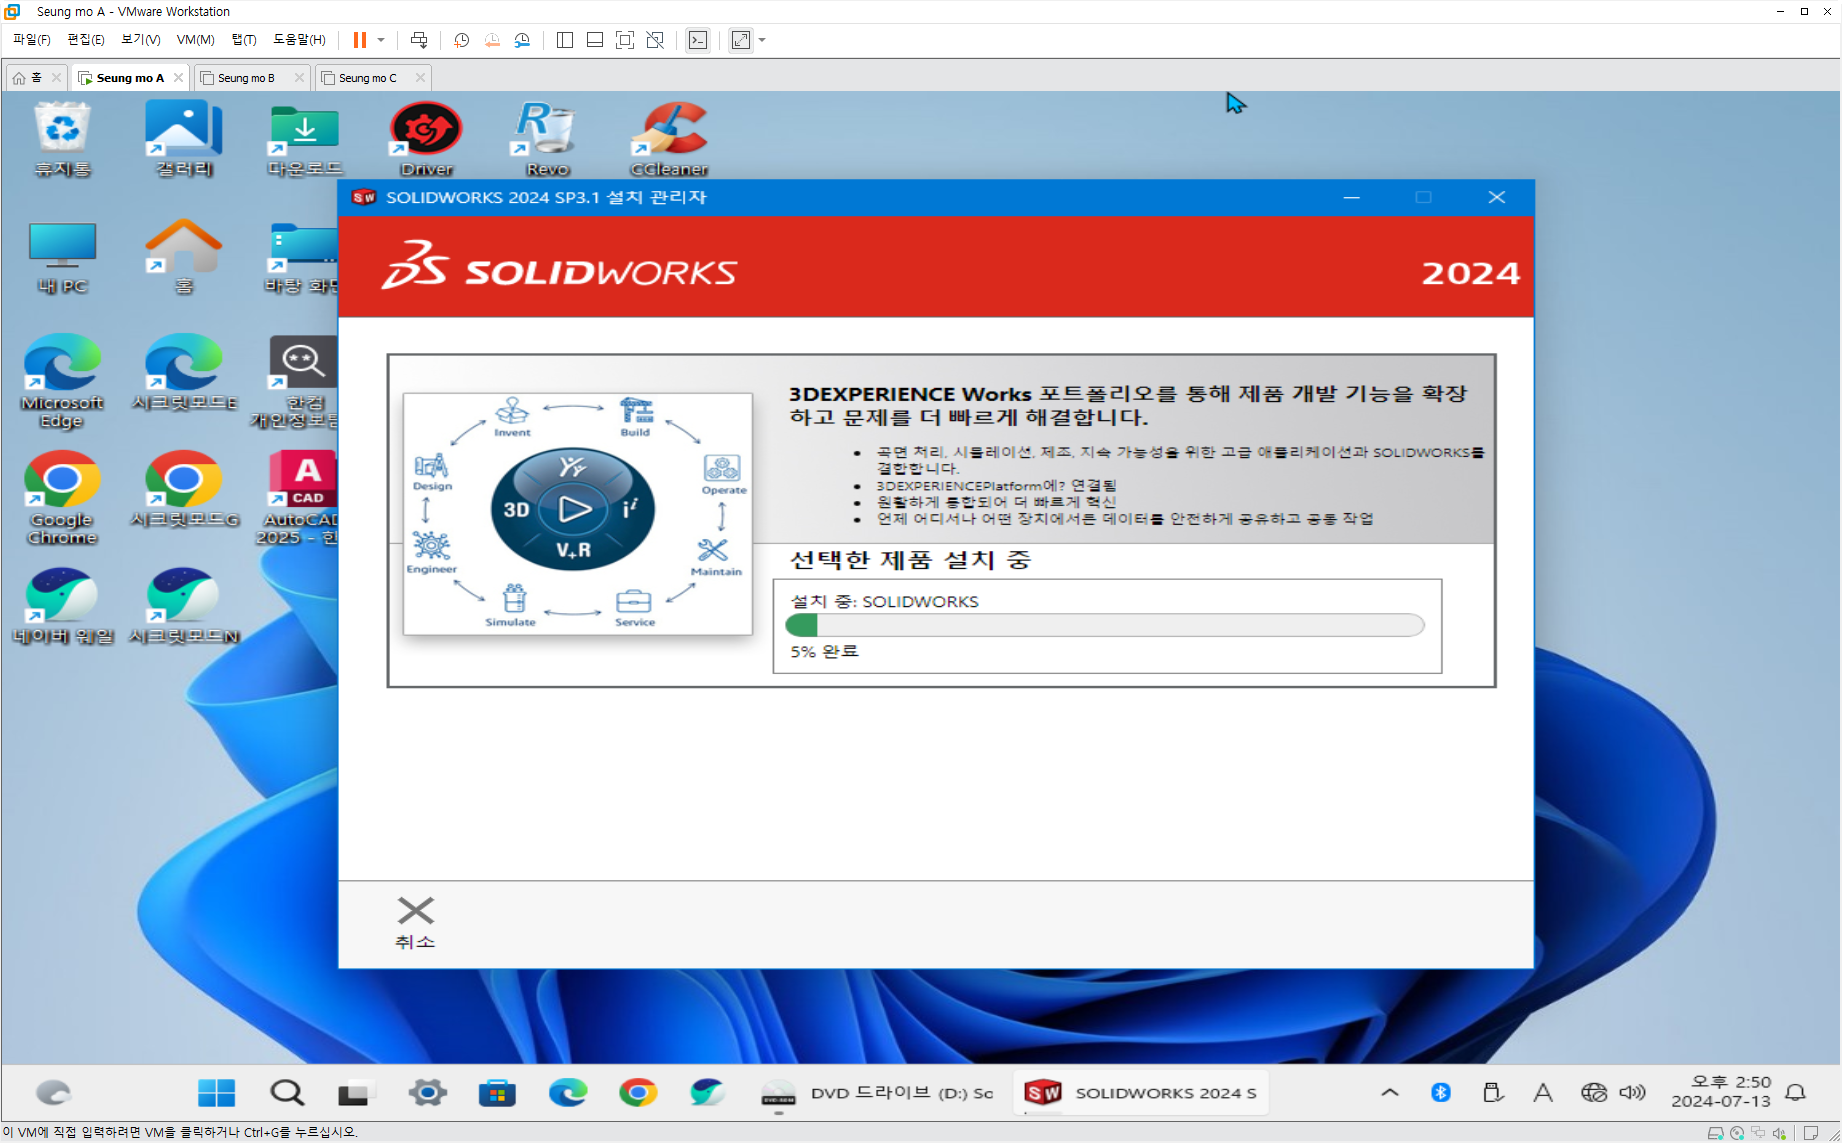1842x1143 pixels.
Task: Open the notifications bell icon
Action: [x=1796, y=1093]
